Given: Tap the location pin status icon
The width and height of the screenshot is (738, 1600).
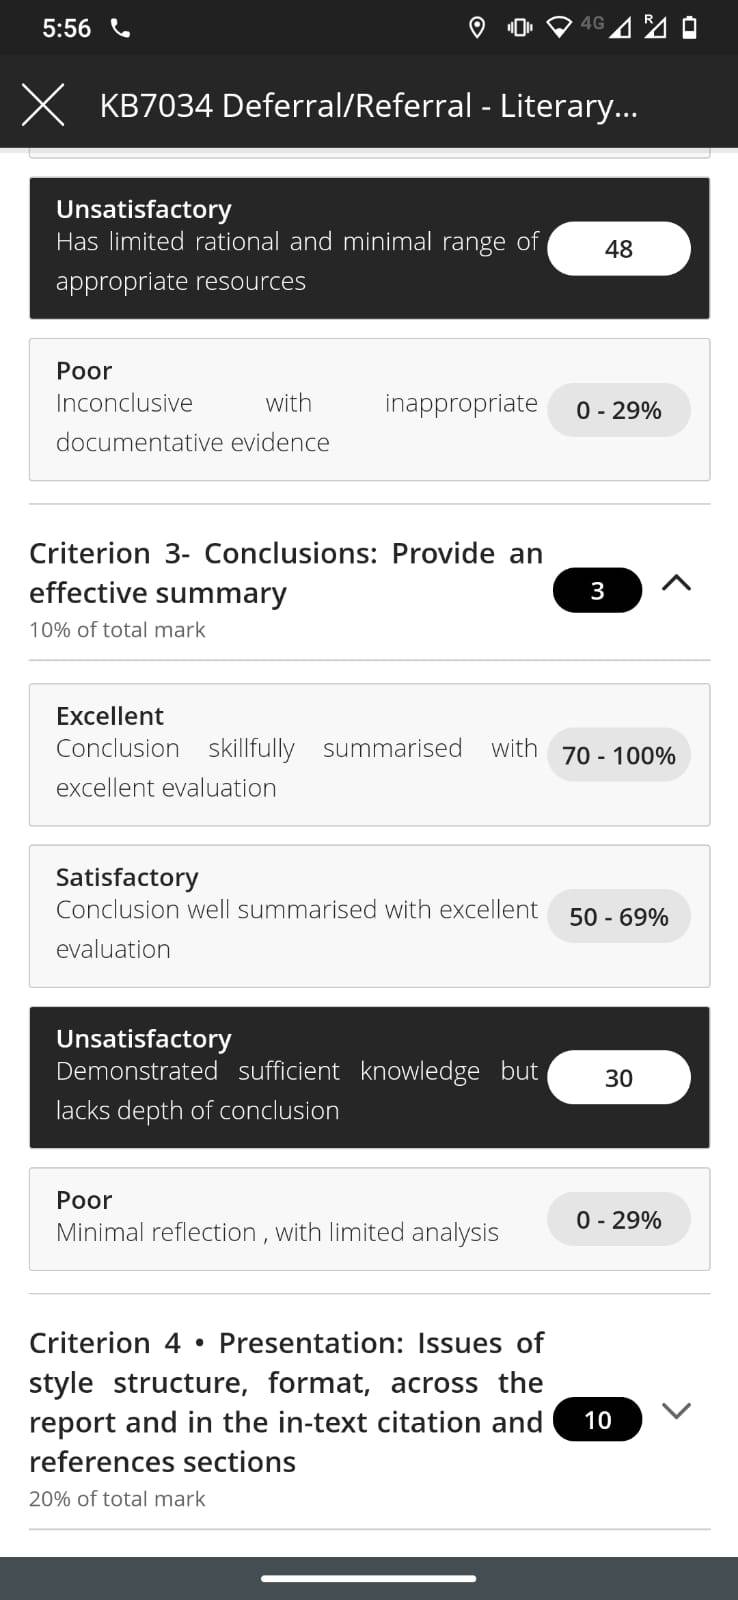Looking at the screenshot, I should point(477,28).
